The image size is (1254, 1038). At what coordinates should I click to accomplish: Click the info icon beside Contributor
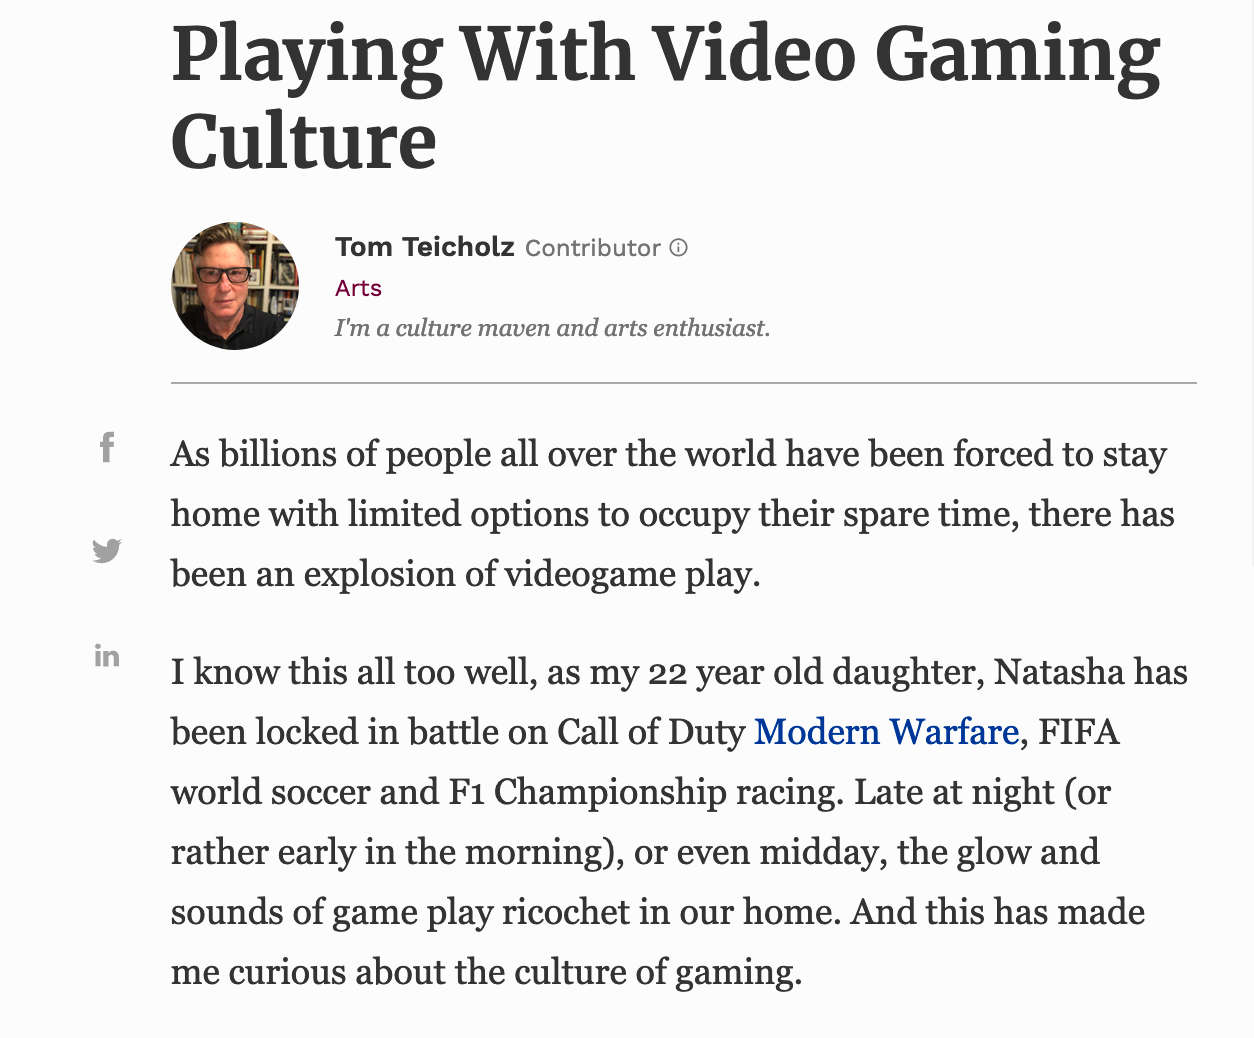679,248
